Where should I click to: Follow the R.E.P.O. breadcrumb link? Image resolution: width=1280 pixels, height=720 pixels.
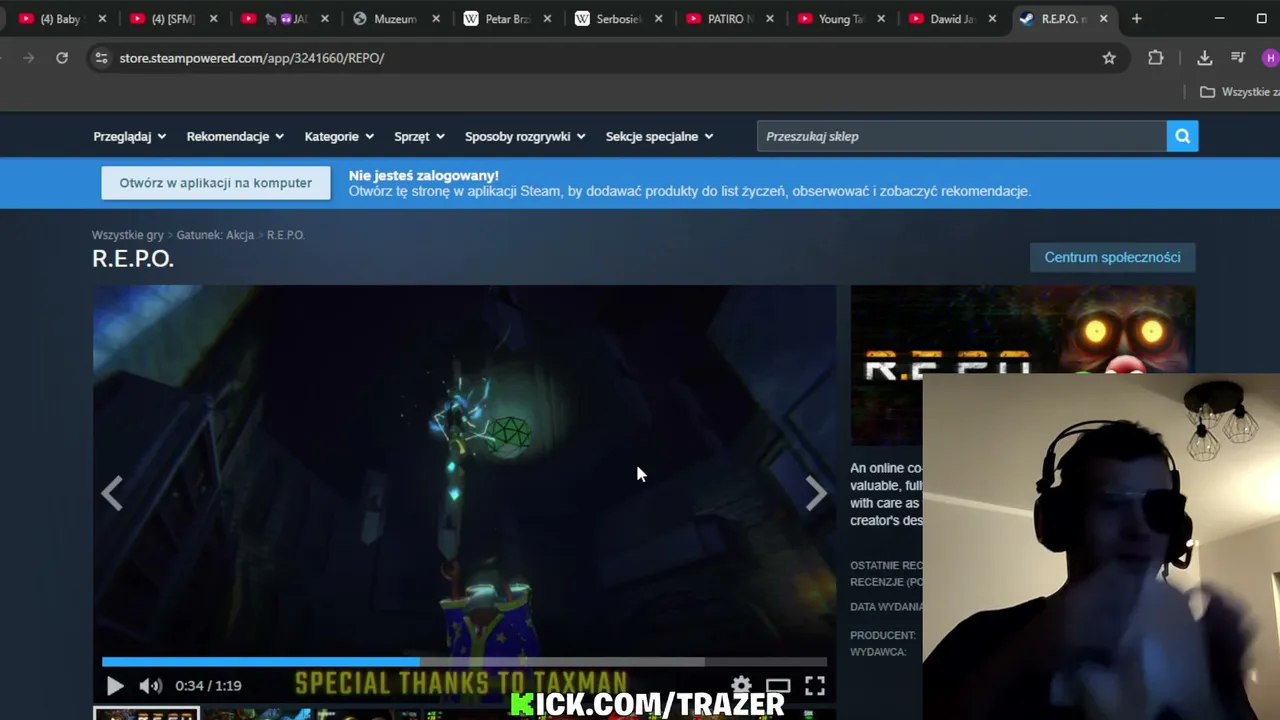[286, 235]
